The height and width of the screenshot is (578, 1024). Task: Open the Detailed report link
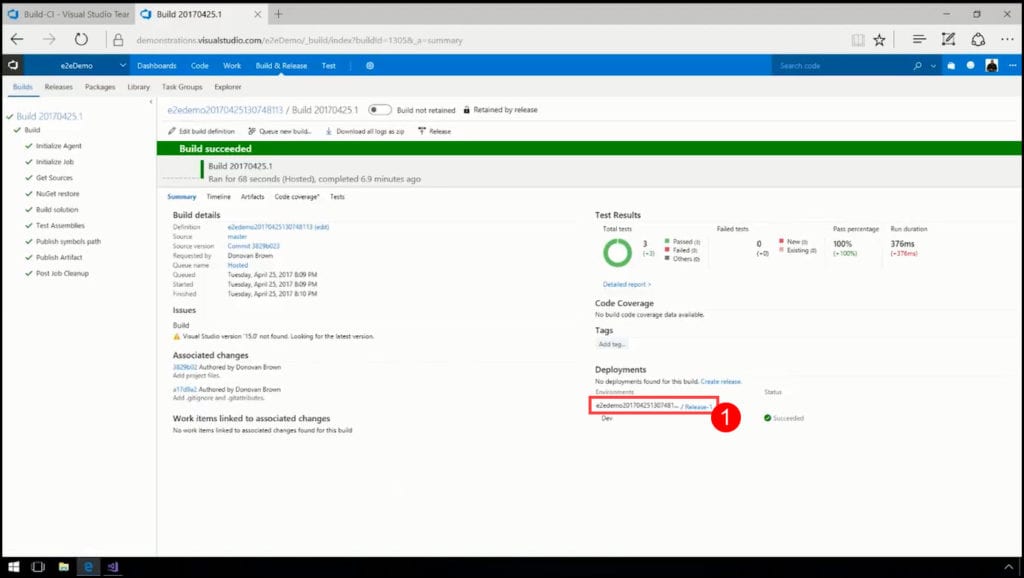pos(627,284)
